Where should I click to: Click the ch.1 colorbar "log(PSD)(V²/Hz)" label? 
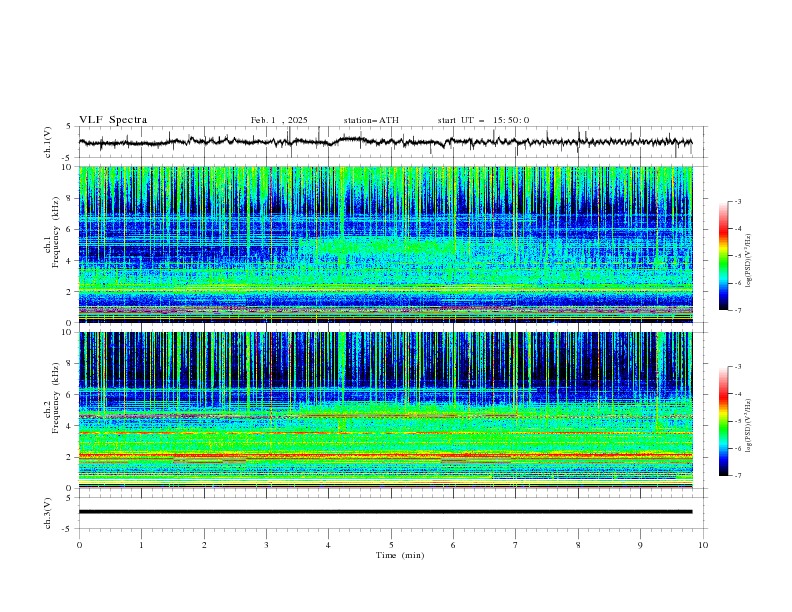point(748,261)
